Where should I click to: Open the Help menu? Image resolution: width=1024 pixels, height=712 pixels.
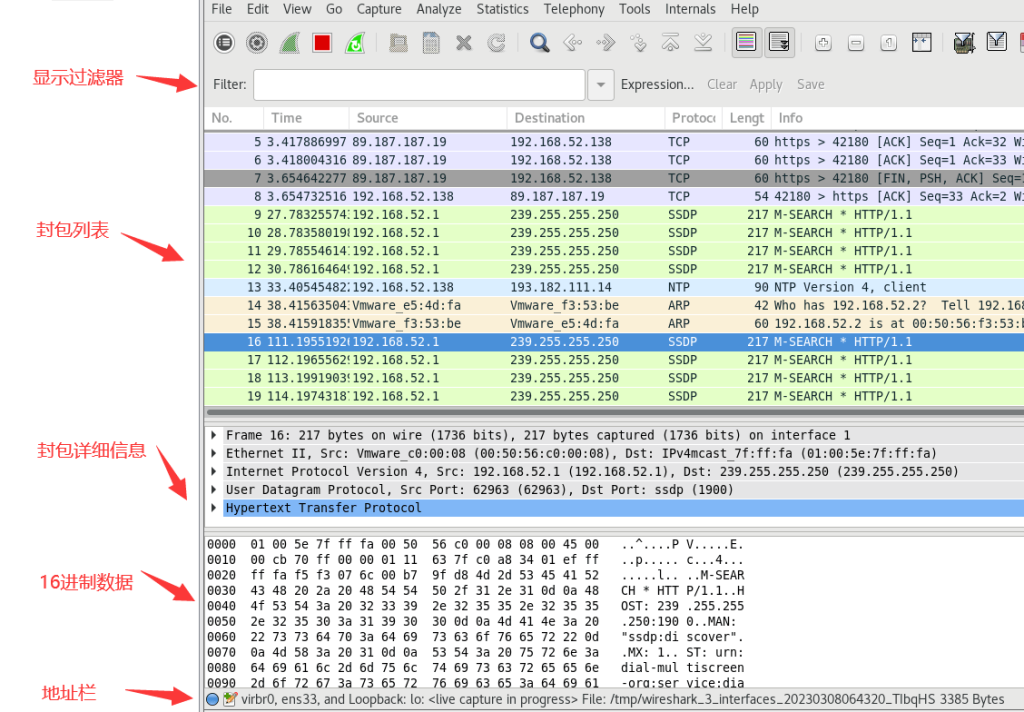point(744,9)
